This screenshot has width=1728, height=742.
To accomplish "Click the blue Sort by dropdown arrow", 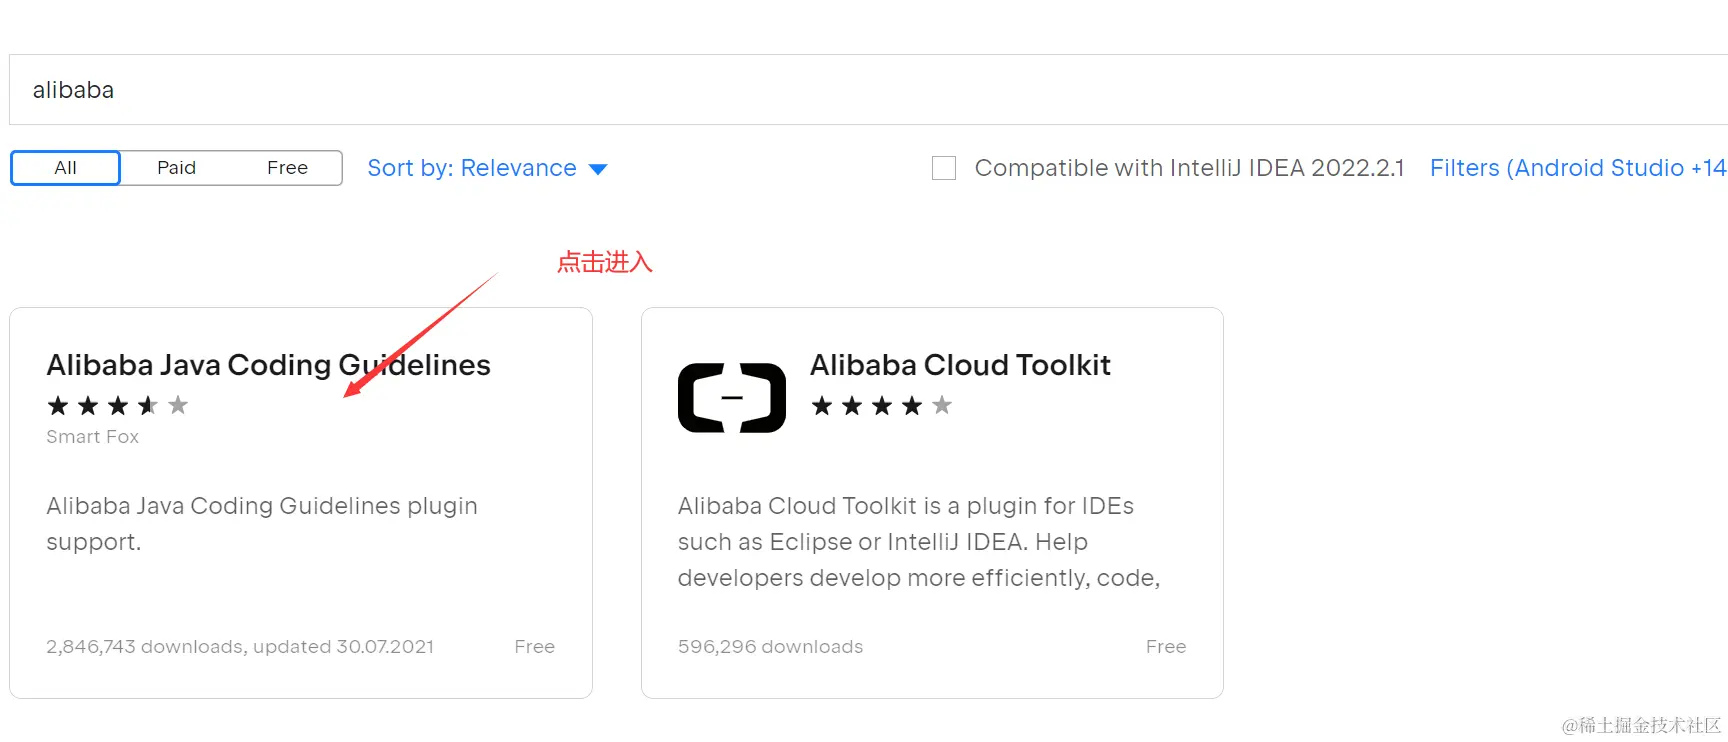I will pos(598,169).
